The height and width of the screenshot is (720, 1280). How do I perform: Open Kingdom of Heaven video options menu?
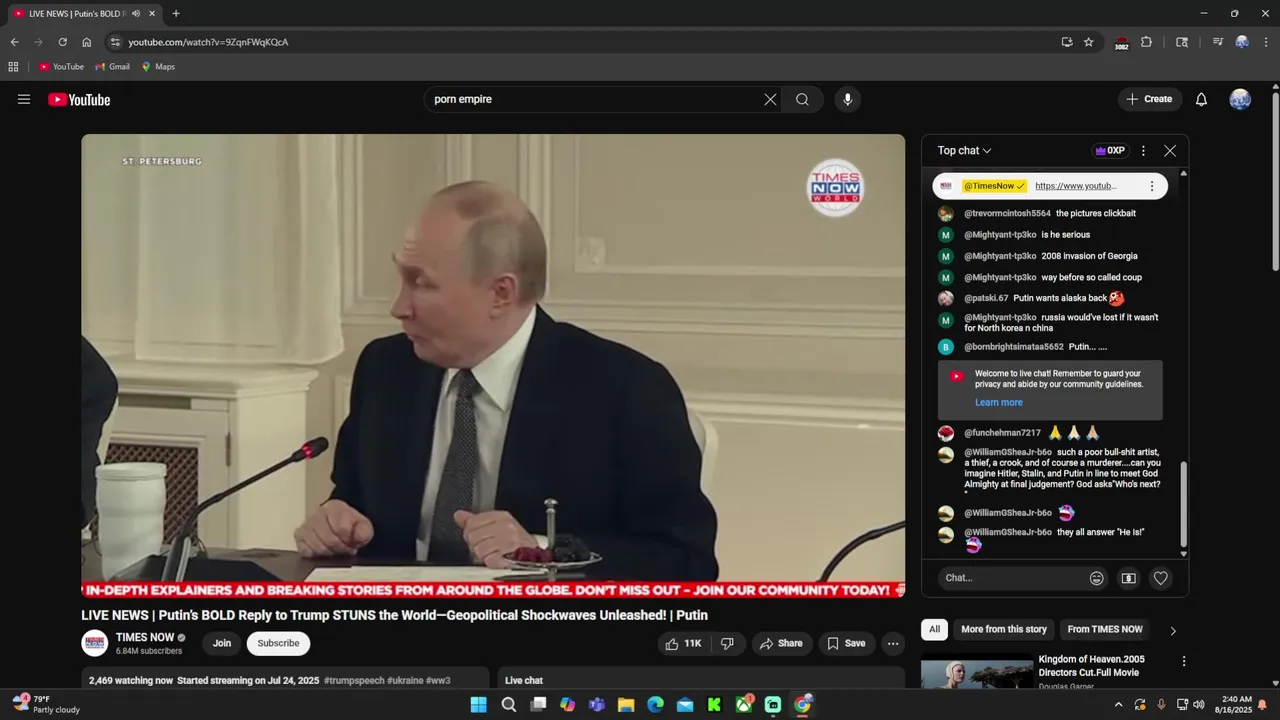[x=1184, y=662]
